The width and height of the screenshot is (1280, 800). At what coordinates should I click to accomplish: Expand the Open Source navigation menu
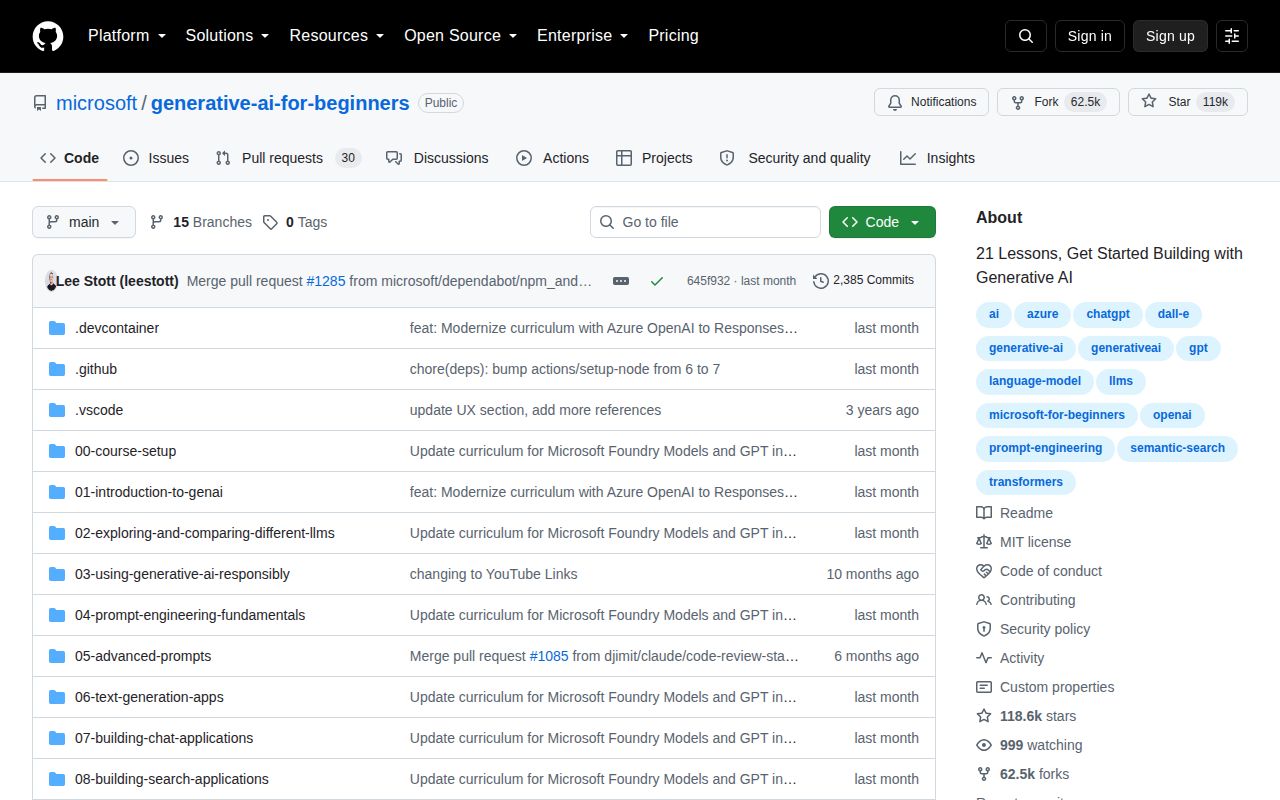point(461,36)
